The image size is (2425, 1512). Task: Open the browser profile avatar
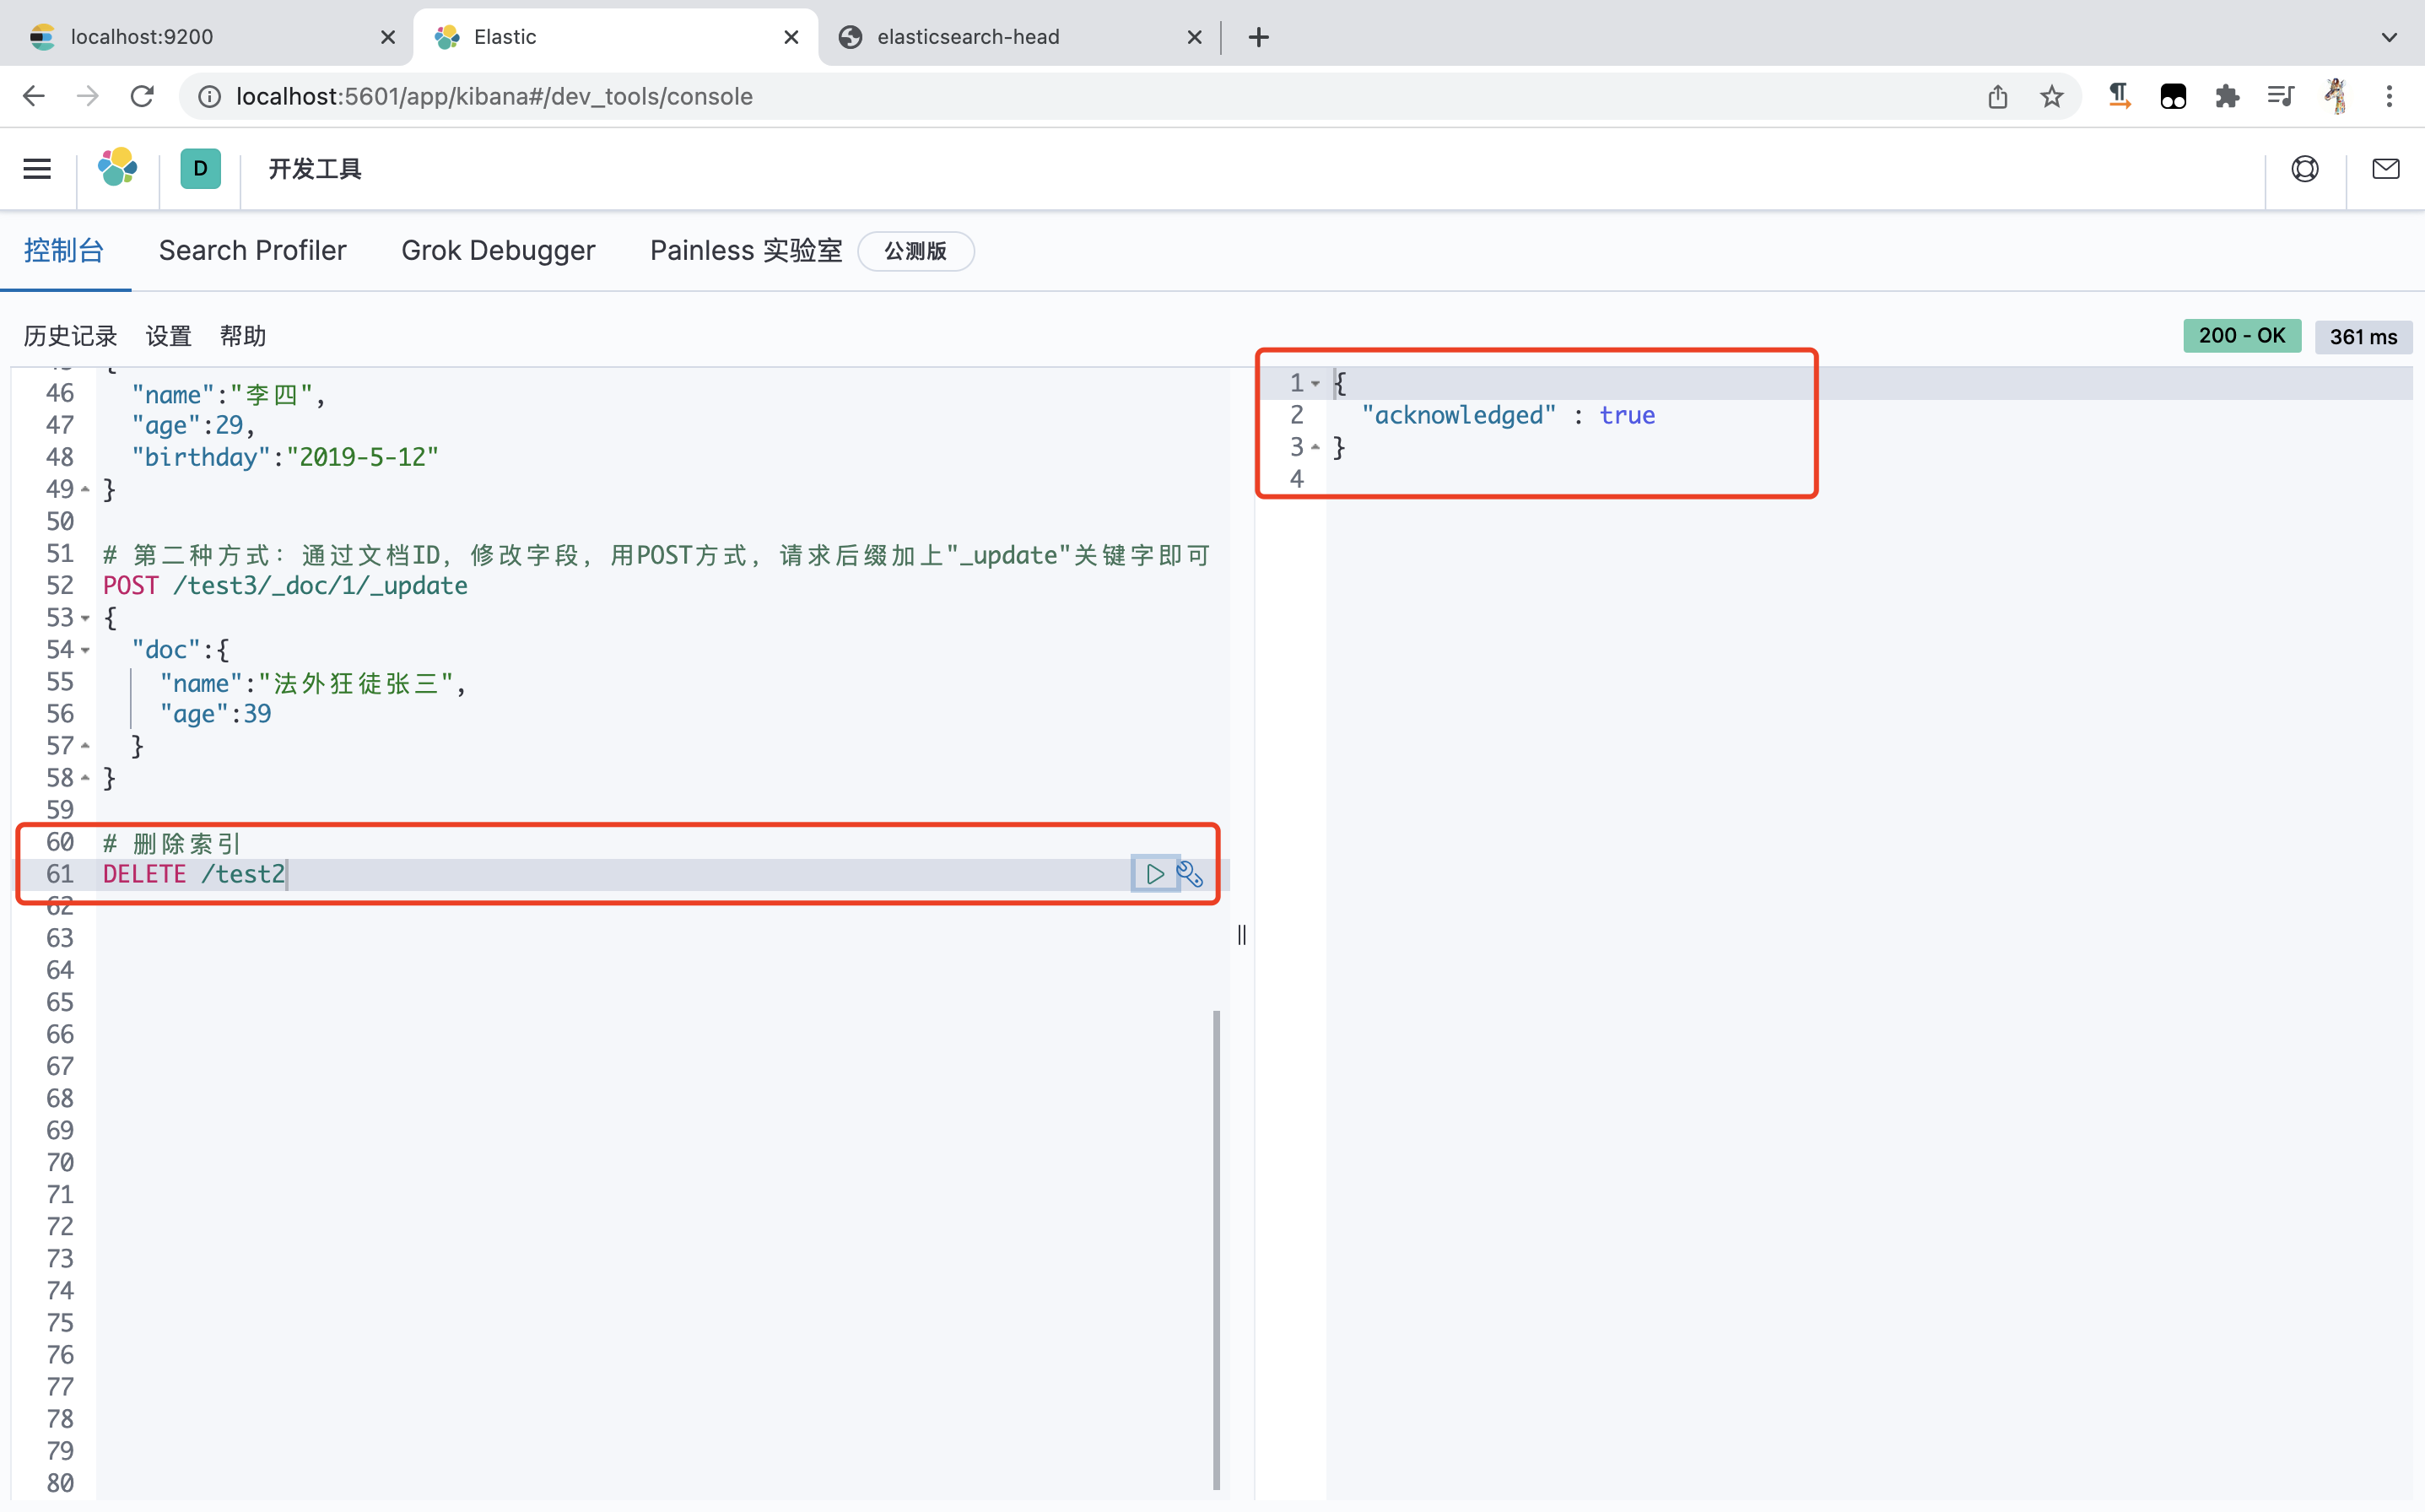coord(2336,96)
